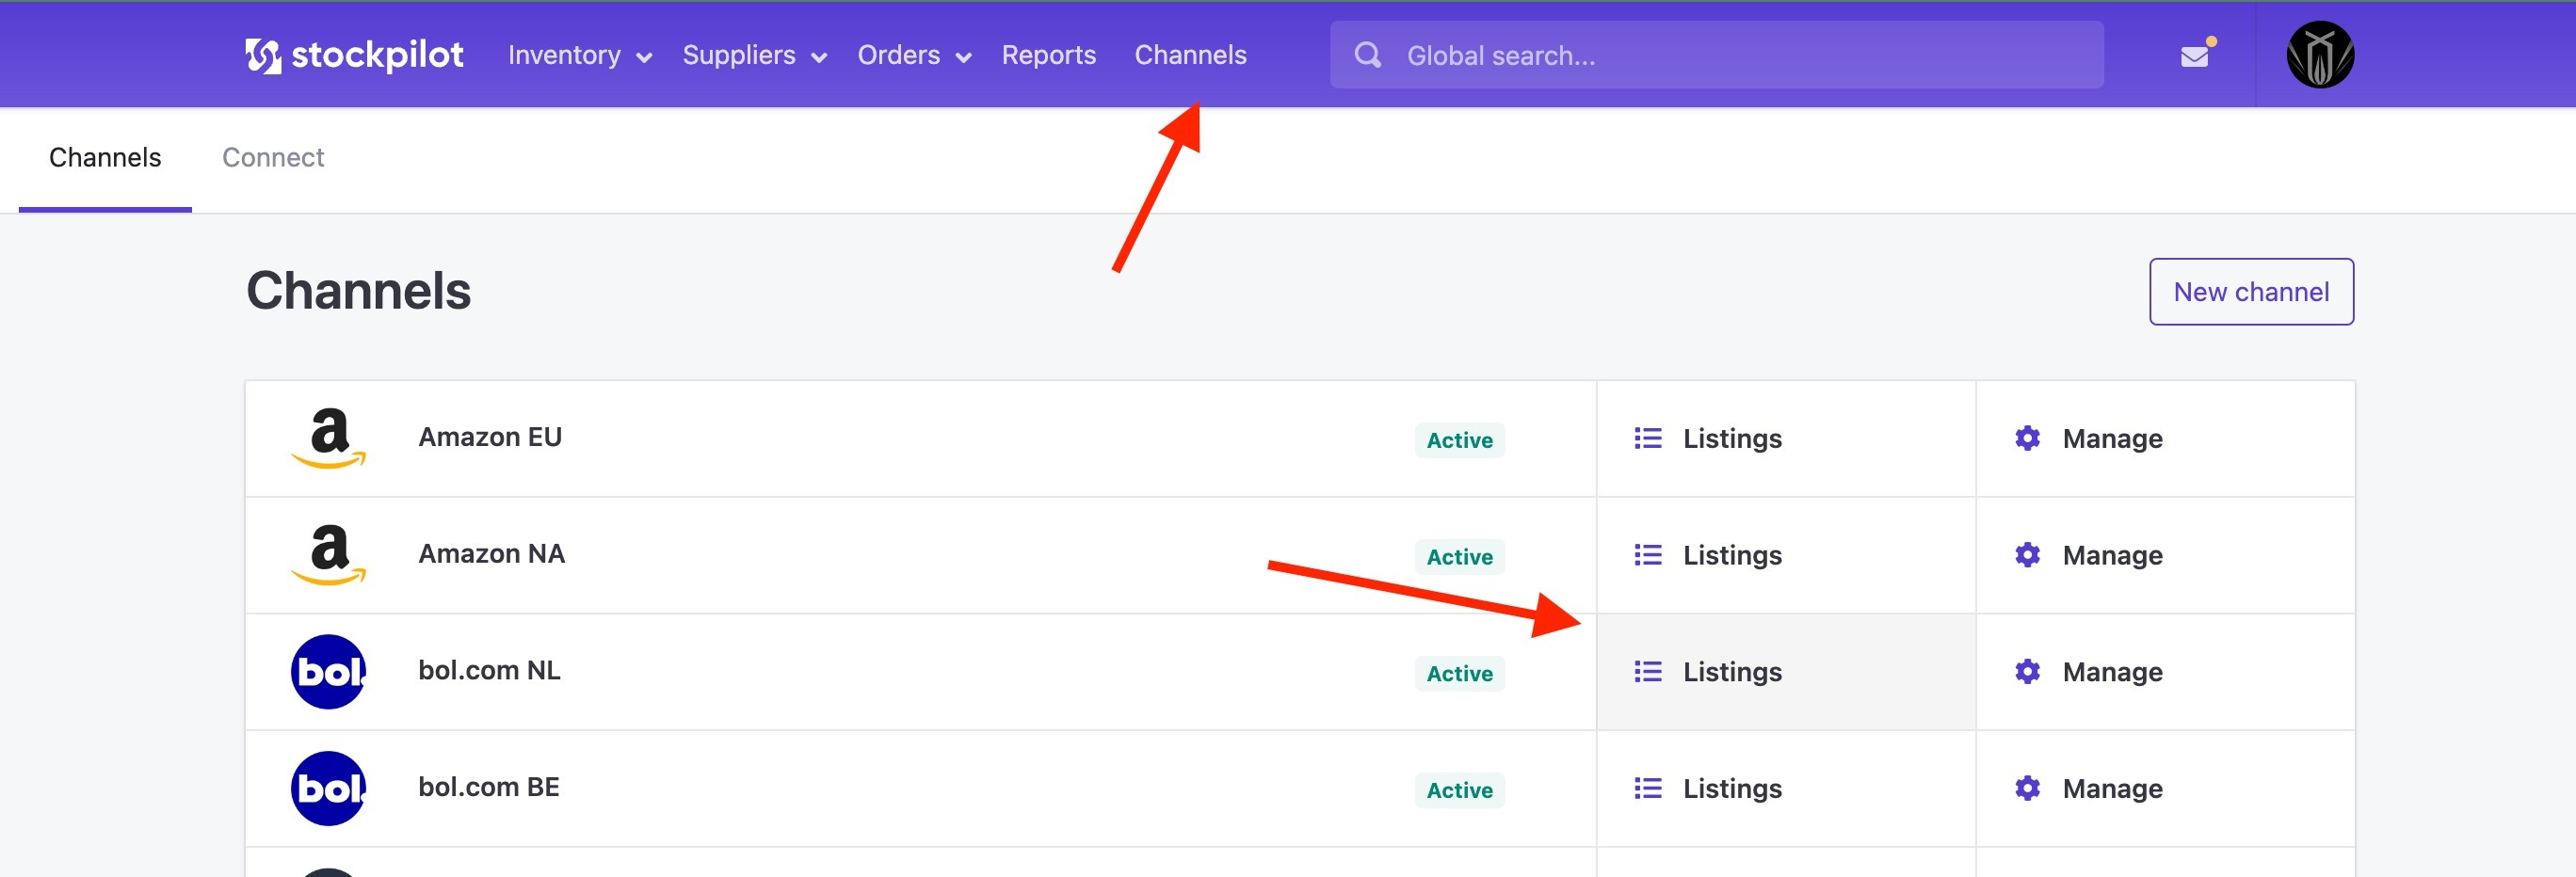Click the Amazon NA channel name
Viewport: 2576px width, 877px height.
click(491, 554)
